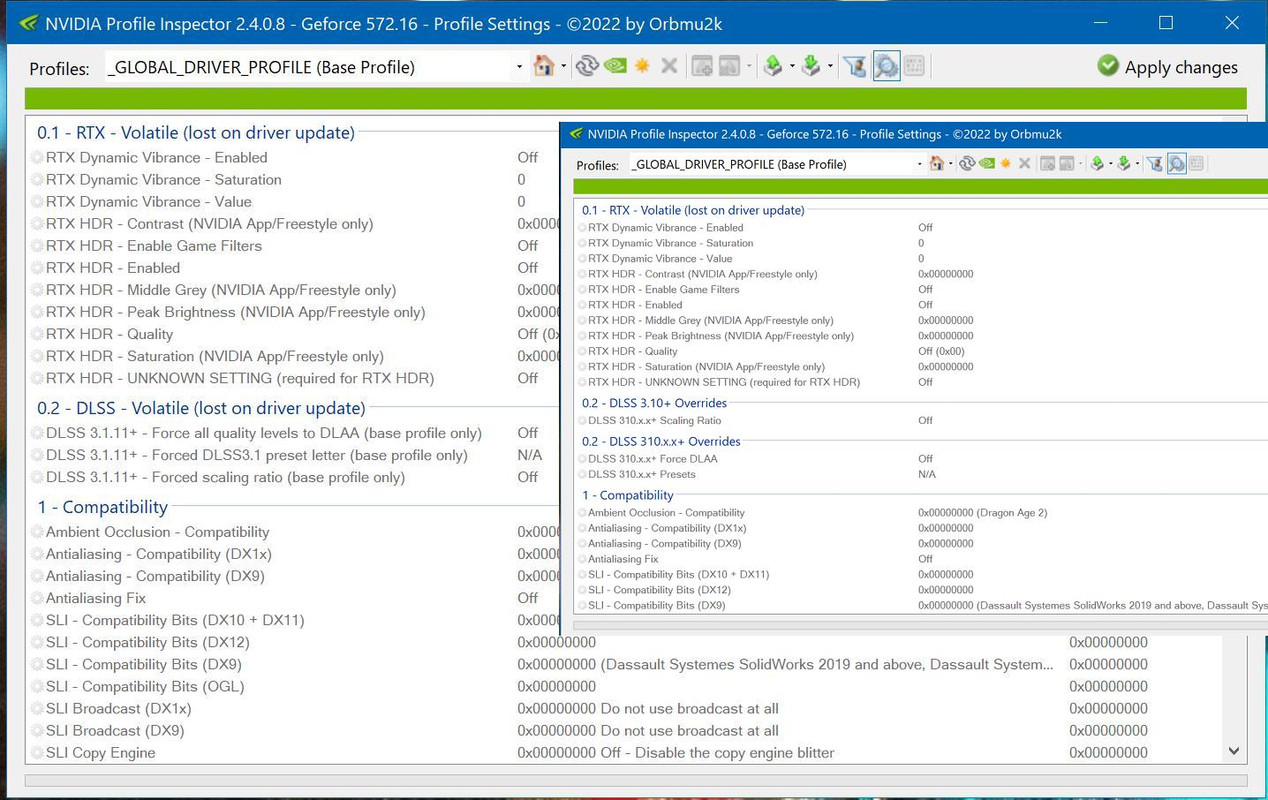Select 'RTX HDR - Enable Game Filters' in large window
The height and width of the screenshot is (800, 1268).
point(154,246)
